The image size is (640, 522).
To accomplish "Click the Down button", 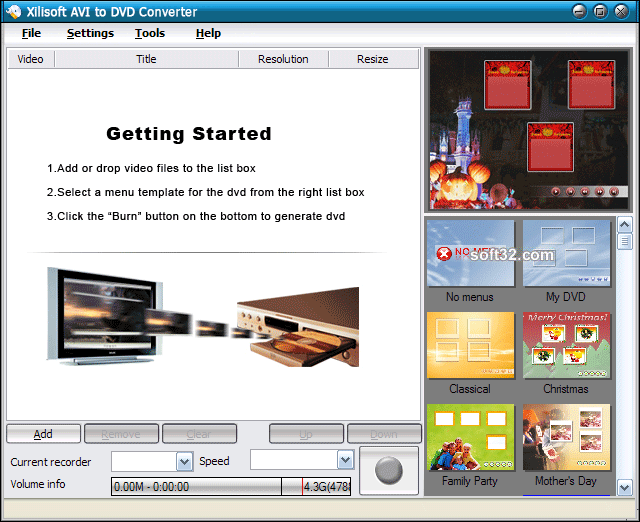I will [x=384, y=433].
